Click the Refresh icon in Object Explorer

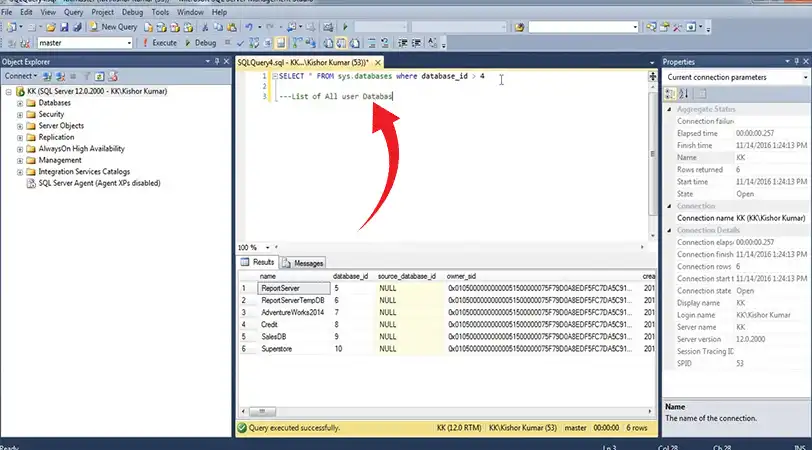[x=99, y=77]
